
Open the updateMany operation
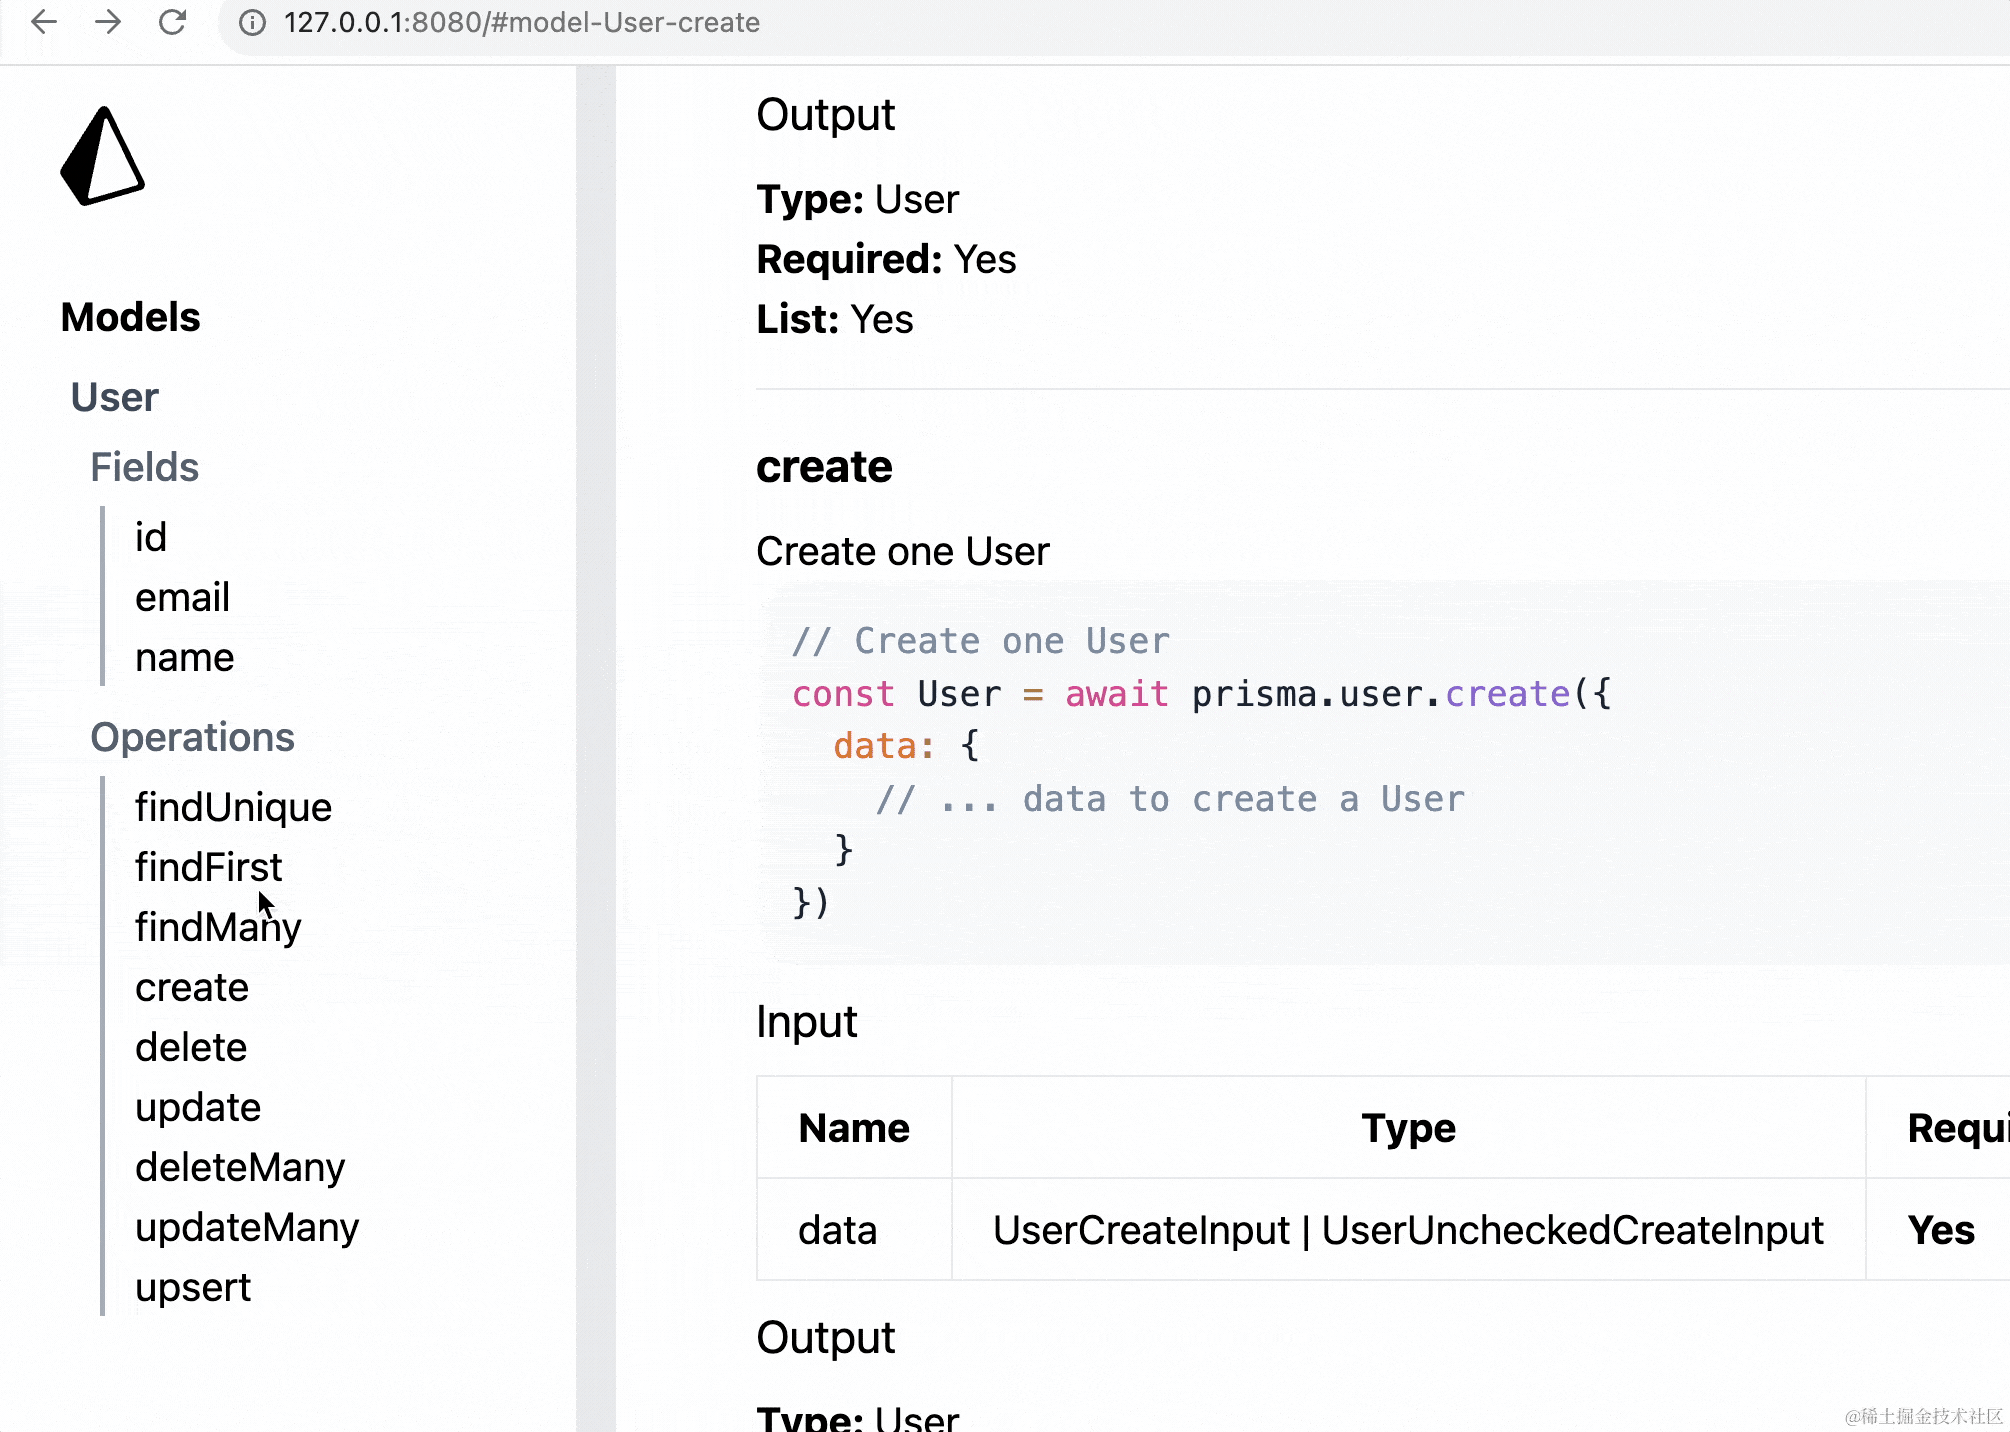tap(246, 1227)
